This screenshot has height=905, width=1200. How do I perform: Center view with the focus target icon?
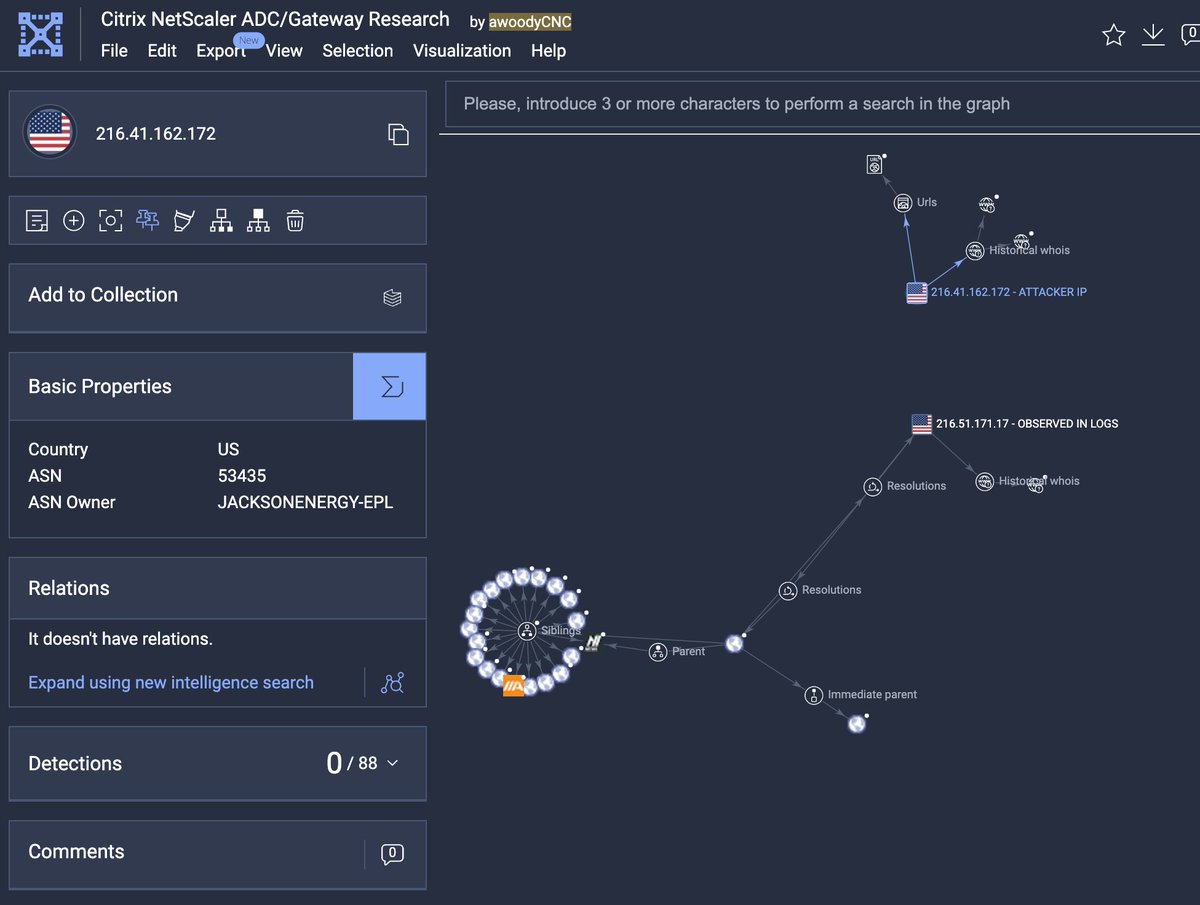pos(110,221)
